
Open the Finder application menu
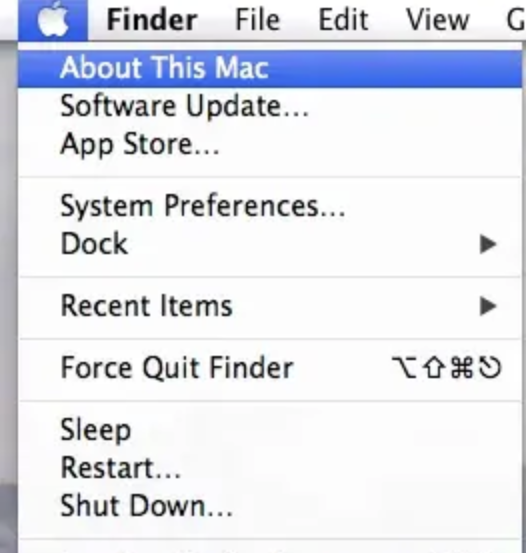point(152,20)
